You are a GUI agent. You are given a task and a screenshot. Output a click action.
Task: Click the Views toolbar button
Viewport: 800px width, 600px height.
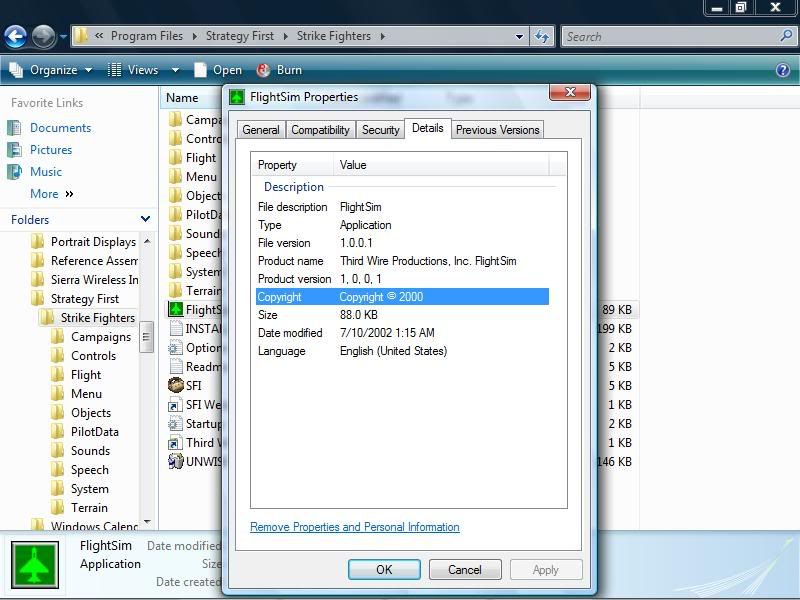133,70
